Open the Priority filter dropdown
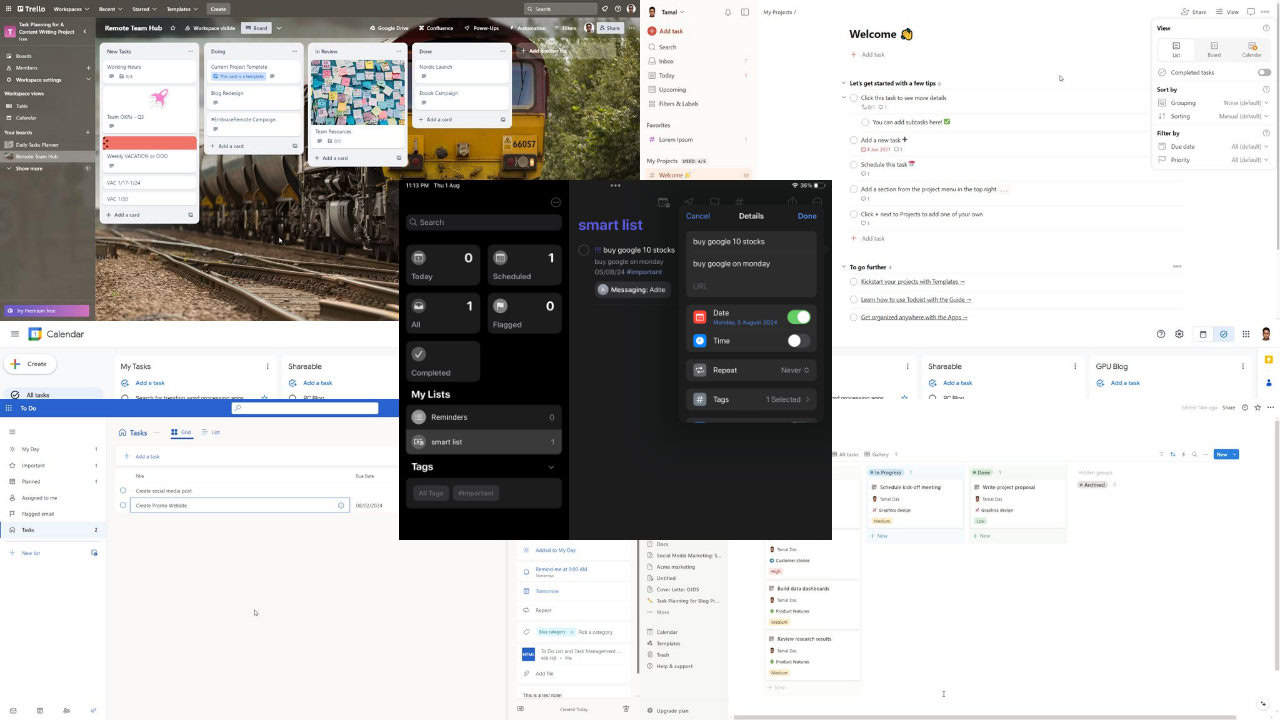This screenshot has height=720, width=1280. (1252, 160)
